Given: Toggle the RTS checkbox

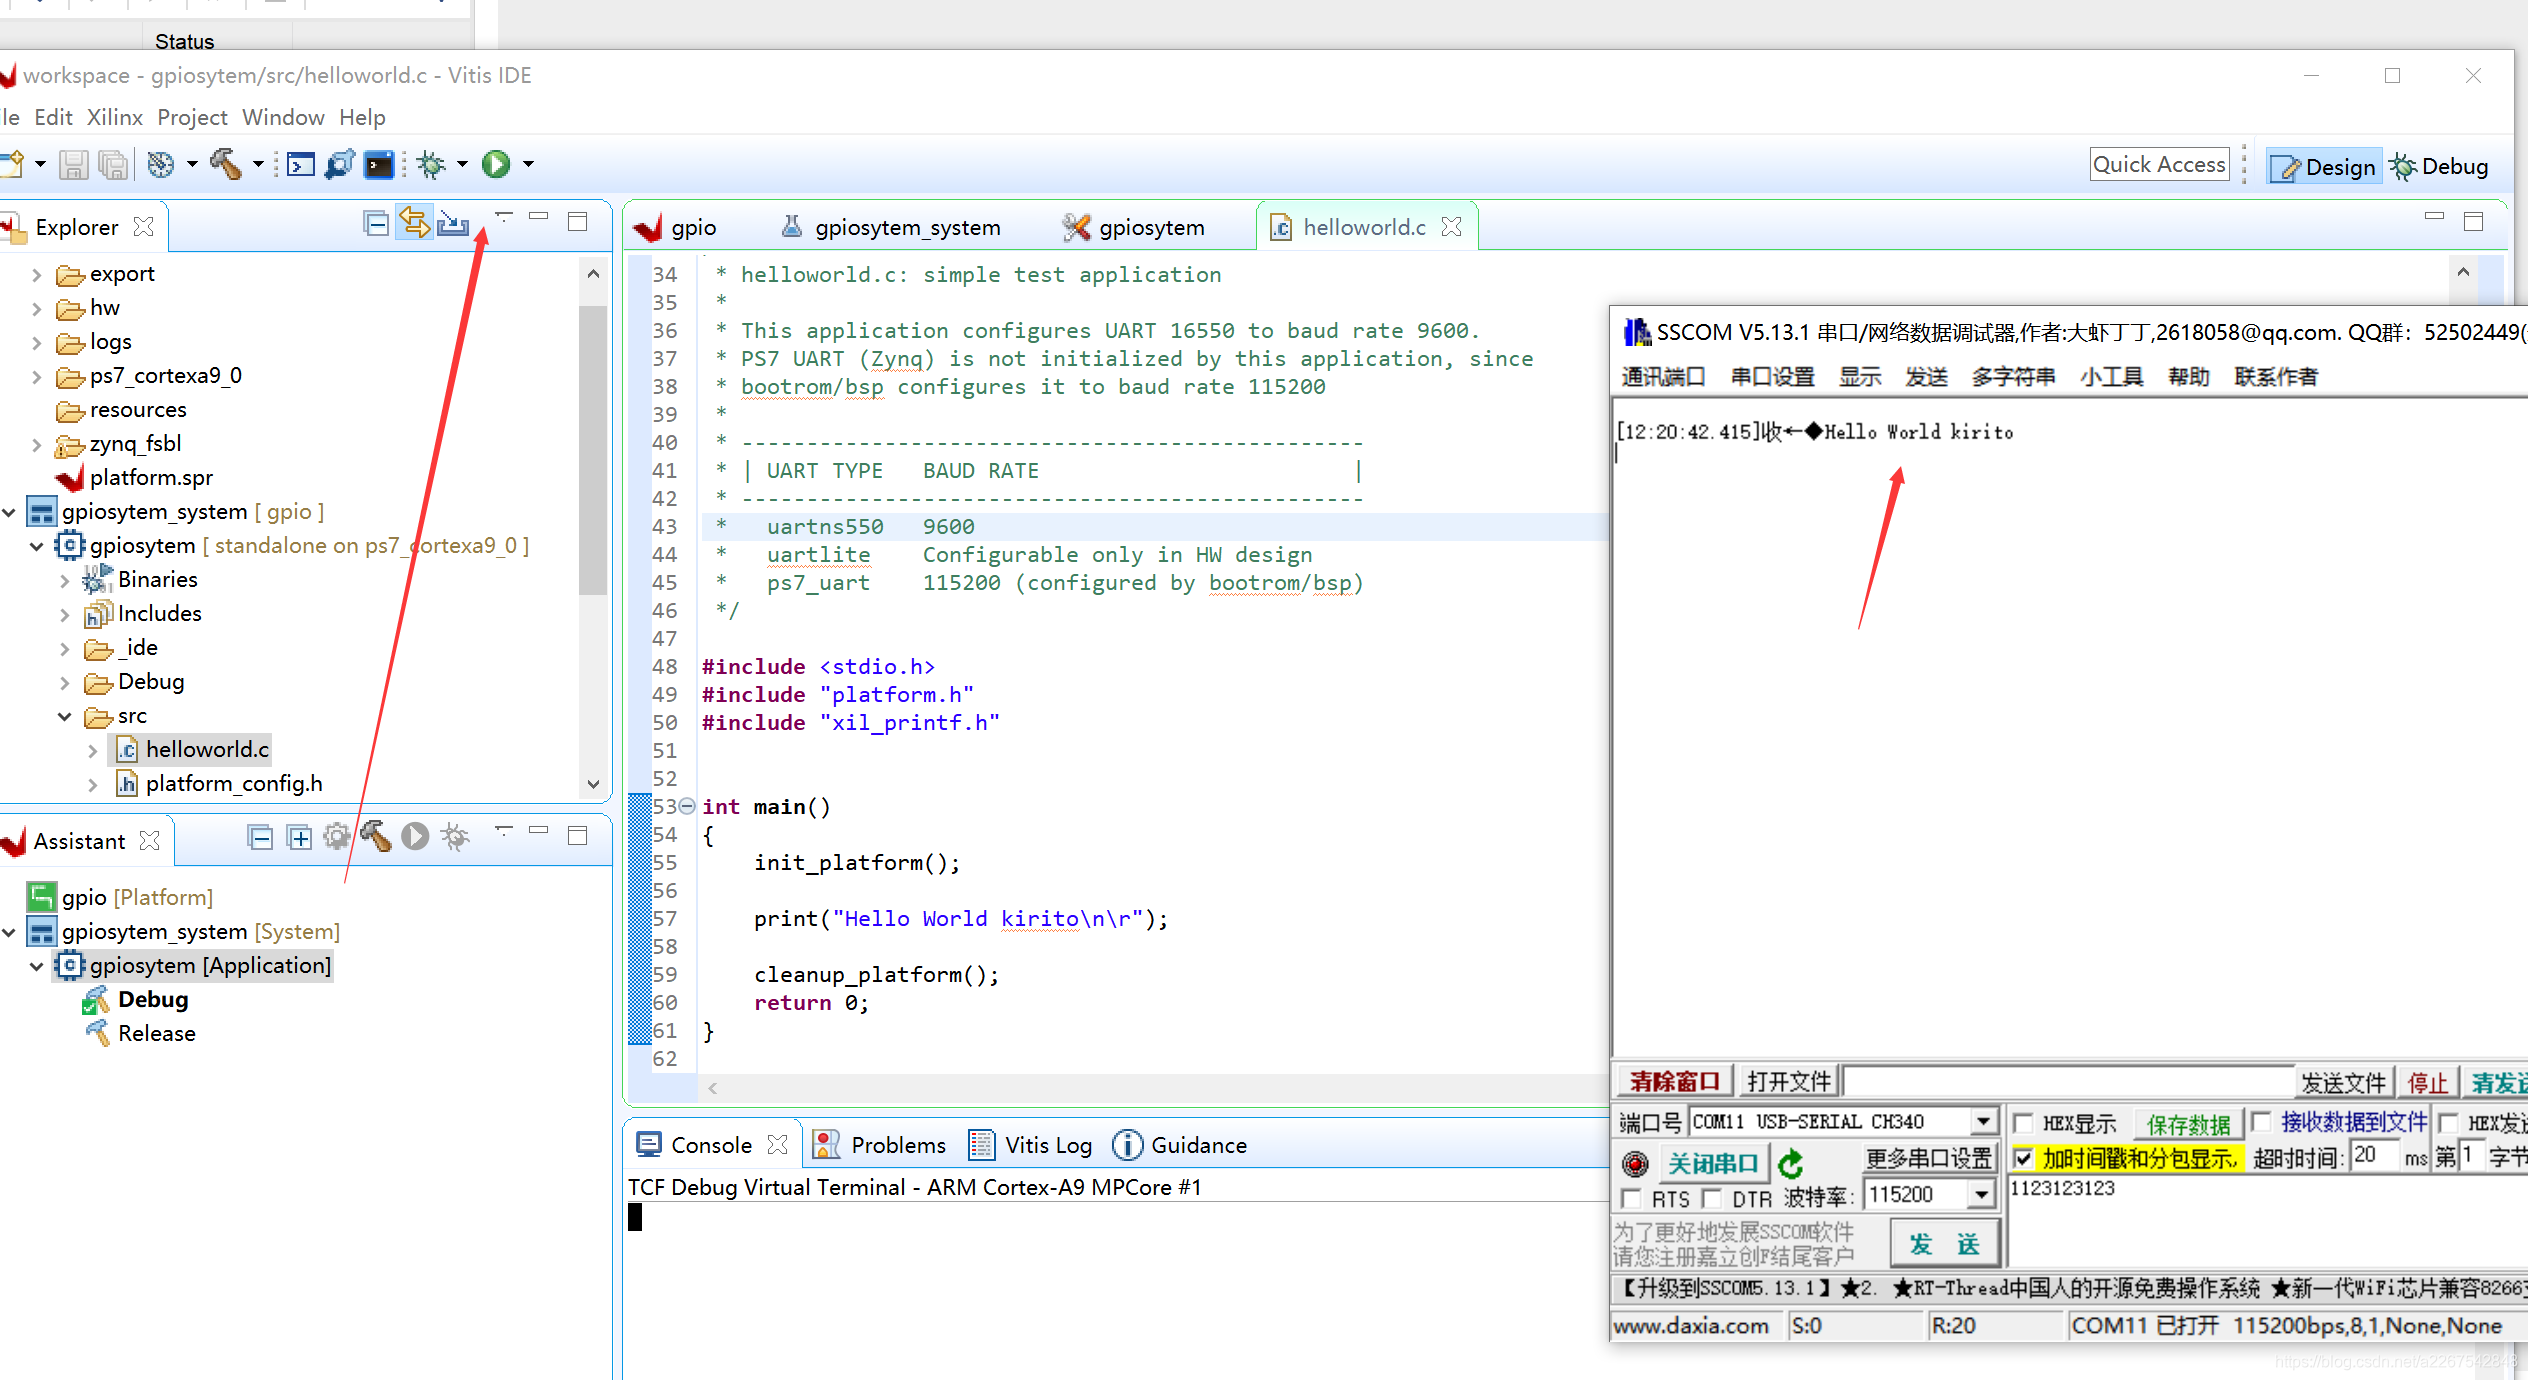Looking at the screenshot, I should coord(1632,1197).
